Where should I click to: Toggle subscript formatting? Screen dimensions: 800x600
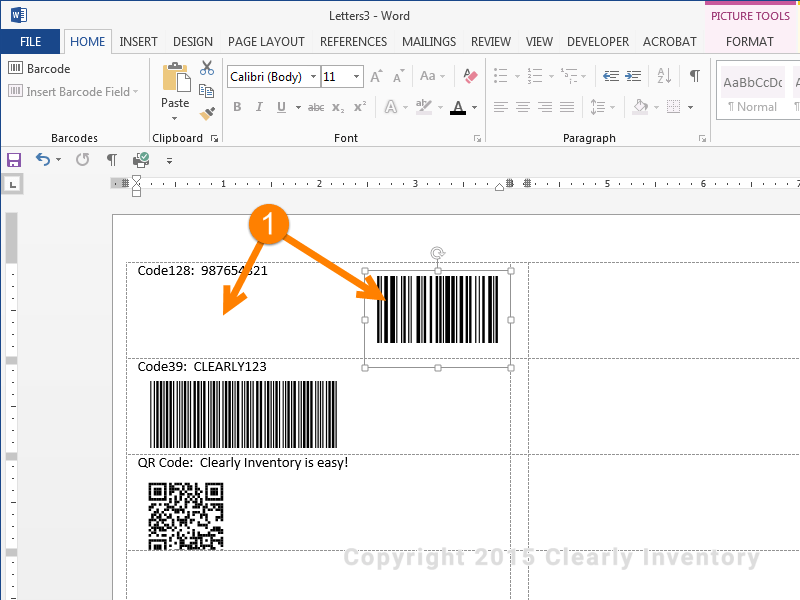point(338,107)
